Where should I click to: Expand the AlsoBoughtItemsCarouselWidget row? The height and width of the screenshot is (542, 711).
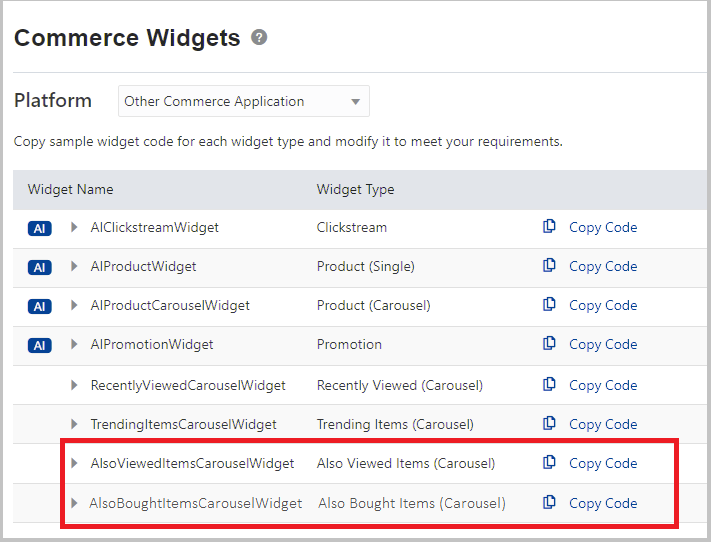[74, 503]
